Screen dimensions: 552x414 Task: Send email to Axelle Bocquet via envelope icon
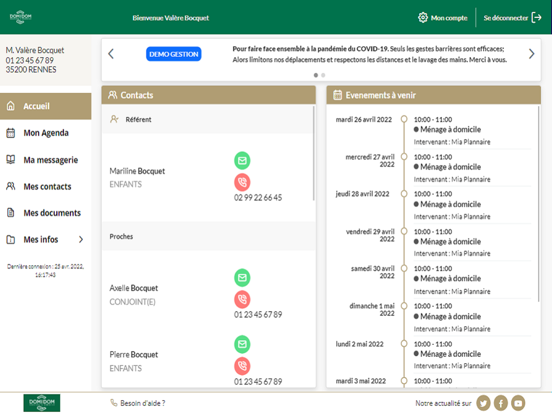(x=242, y=277)
